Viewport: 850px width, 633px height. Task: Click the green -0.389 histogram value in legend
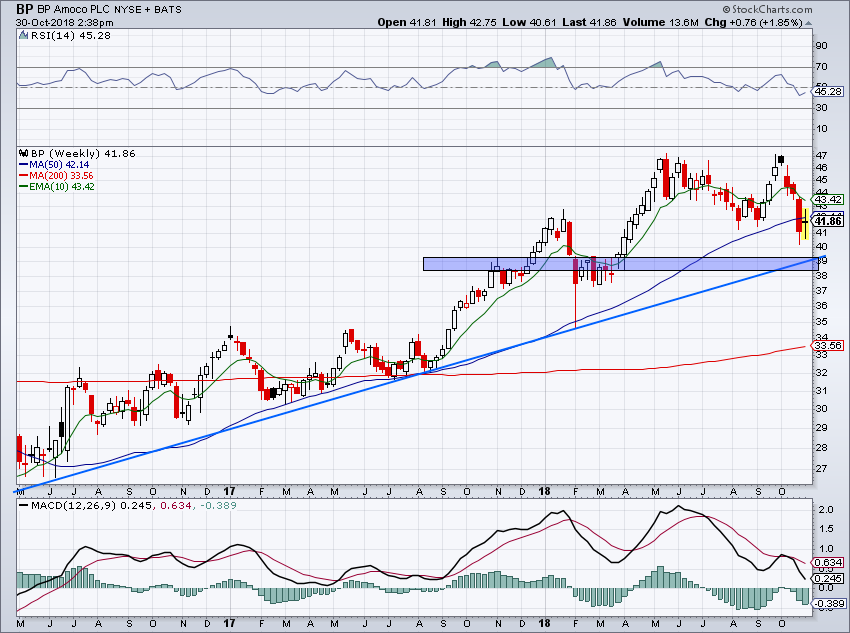[x=218, y=505]
